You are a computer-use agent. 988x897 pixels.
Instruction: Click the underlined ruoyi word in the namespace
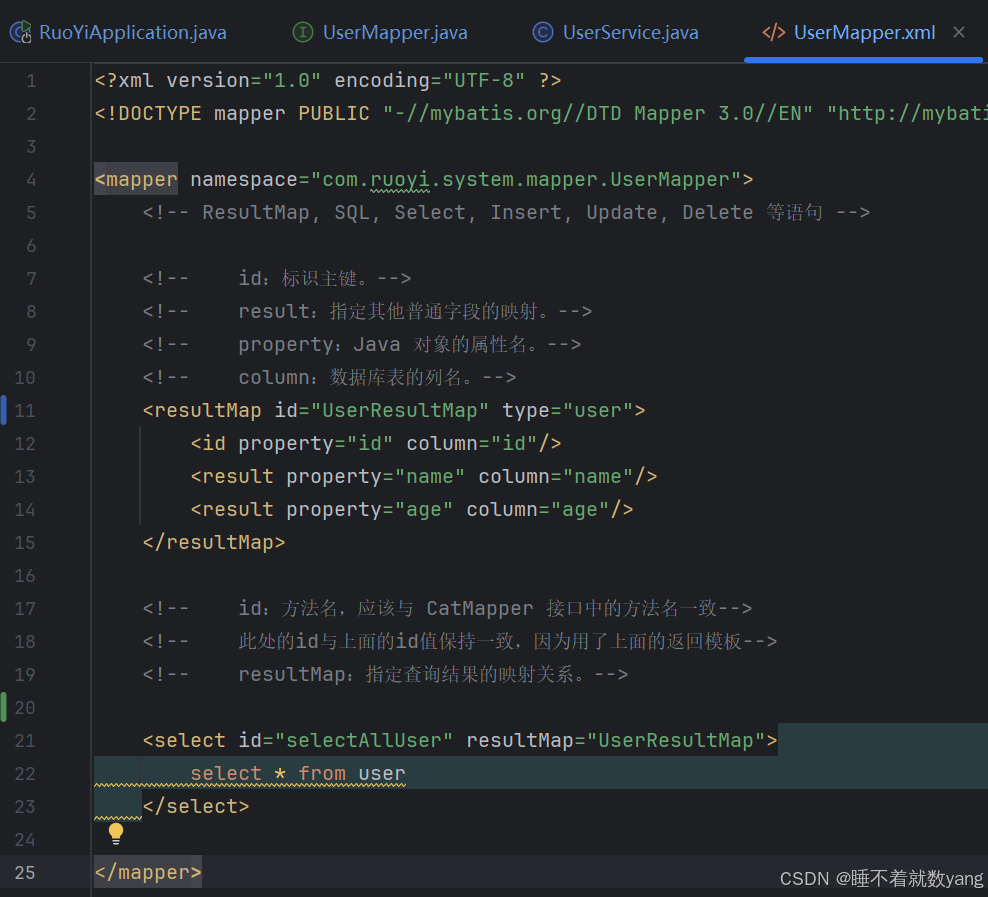[x=398, y=179]
